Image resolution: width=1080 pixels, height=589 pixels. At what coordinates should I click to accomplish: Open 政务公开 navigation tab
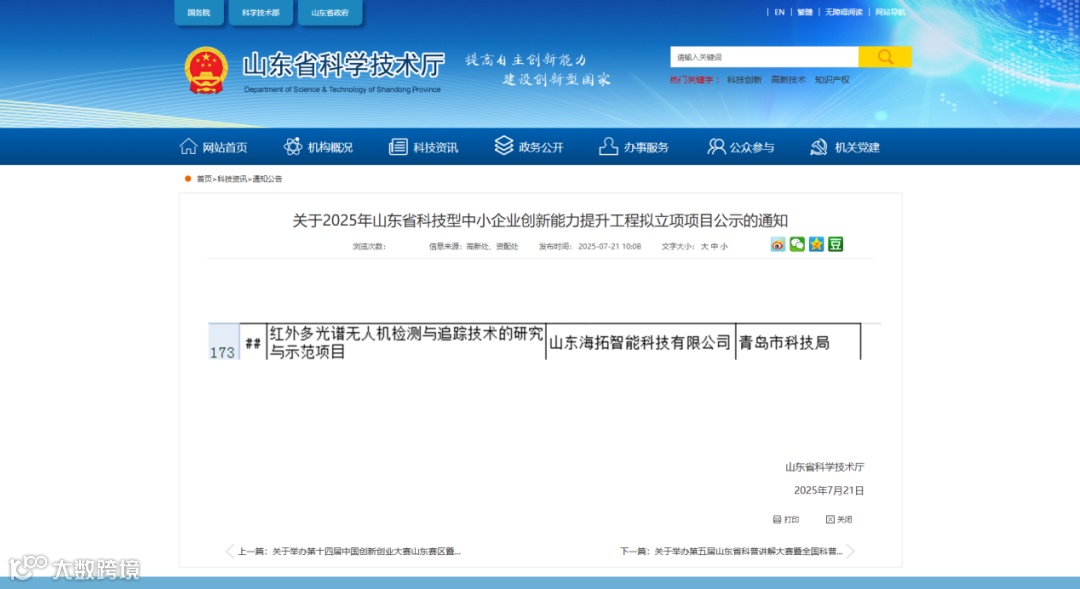tap(529, 147)
